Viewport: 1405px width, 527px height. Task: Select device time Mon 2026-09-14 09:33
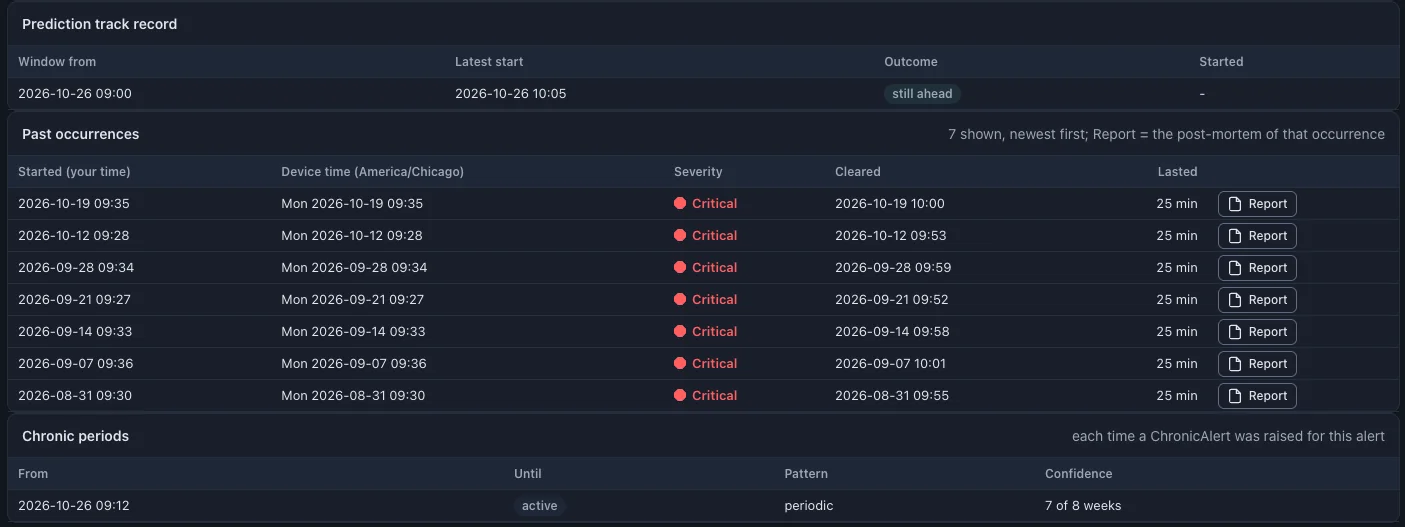tap(353, 332)
